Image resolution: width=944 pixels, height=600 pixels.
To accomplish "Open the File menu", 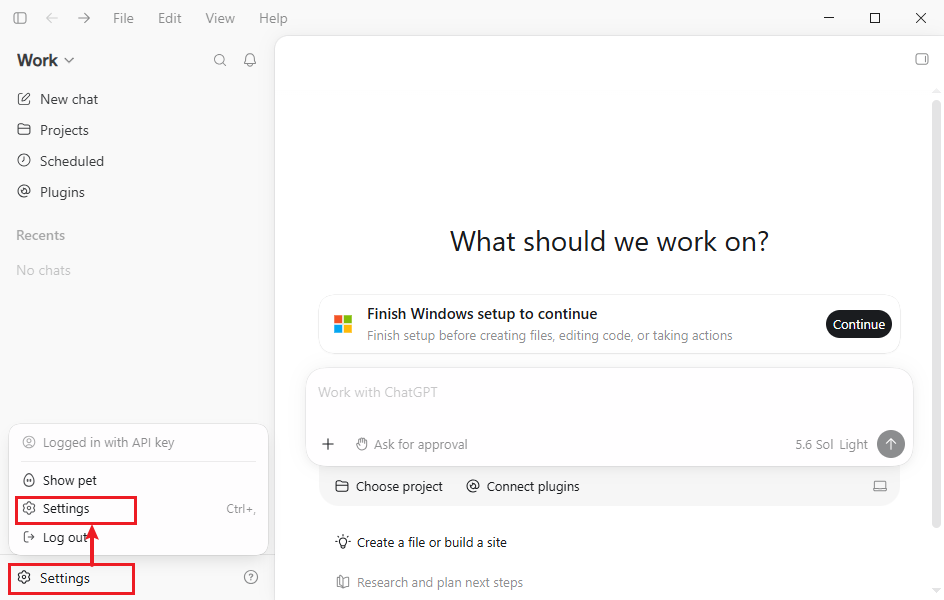I will [123, 18].
